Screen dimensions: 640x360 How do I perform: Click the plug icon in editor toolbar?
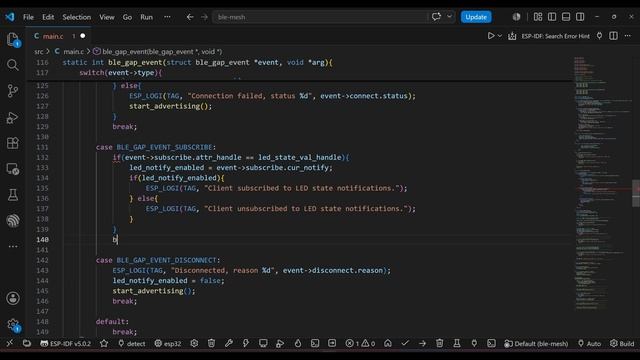tap(599, 36)
